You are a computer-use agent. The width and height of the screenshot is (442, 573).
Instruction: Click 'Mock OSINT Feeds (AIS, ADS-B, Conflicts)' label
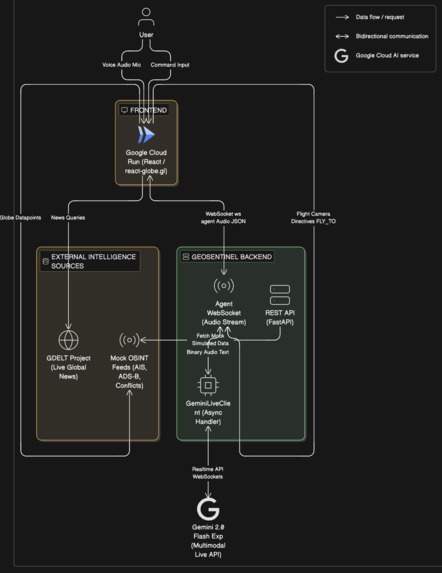[x=129, y=372]
